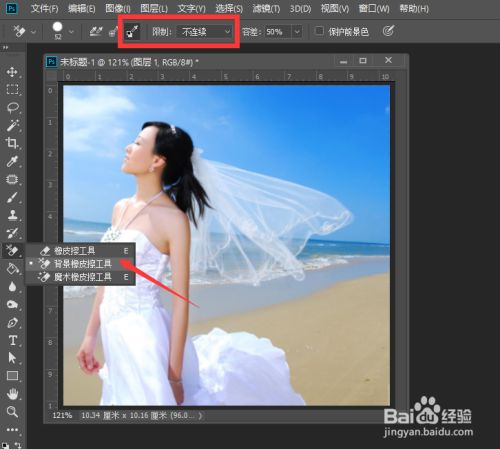Open the 窗口(W) menu
This screenshot has height=449, width=500.
click(374, 8)
